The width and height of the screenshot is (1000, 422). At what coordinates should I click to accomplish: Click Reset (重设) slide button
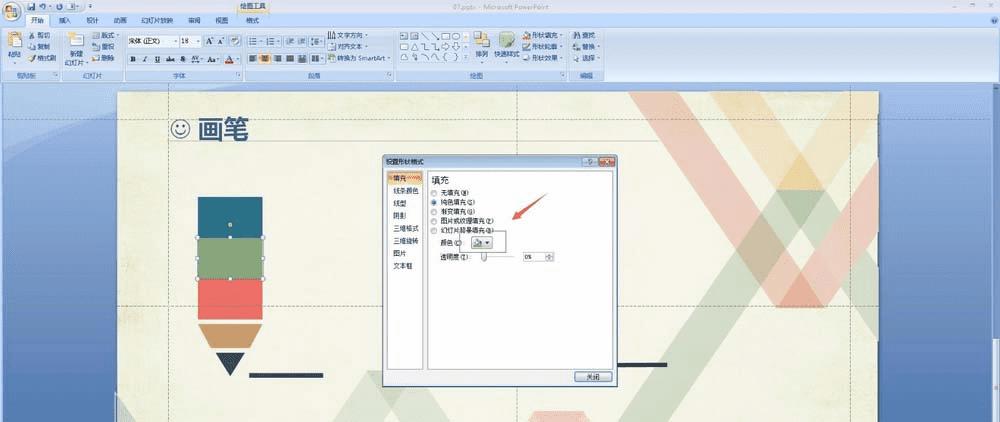click(x=104, y=47)
